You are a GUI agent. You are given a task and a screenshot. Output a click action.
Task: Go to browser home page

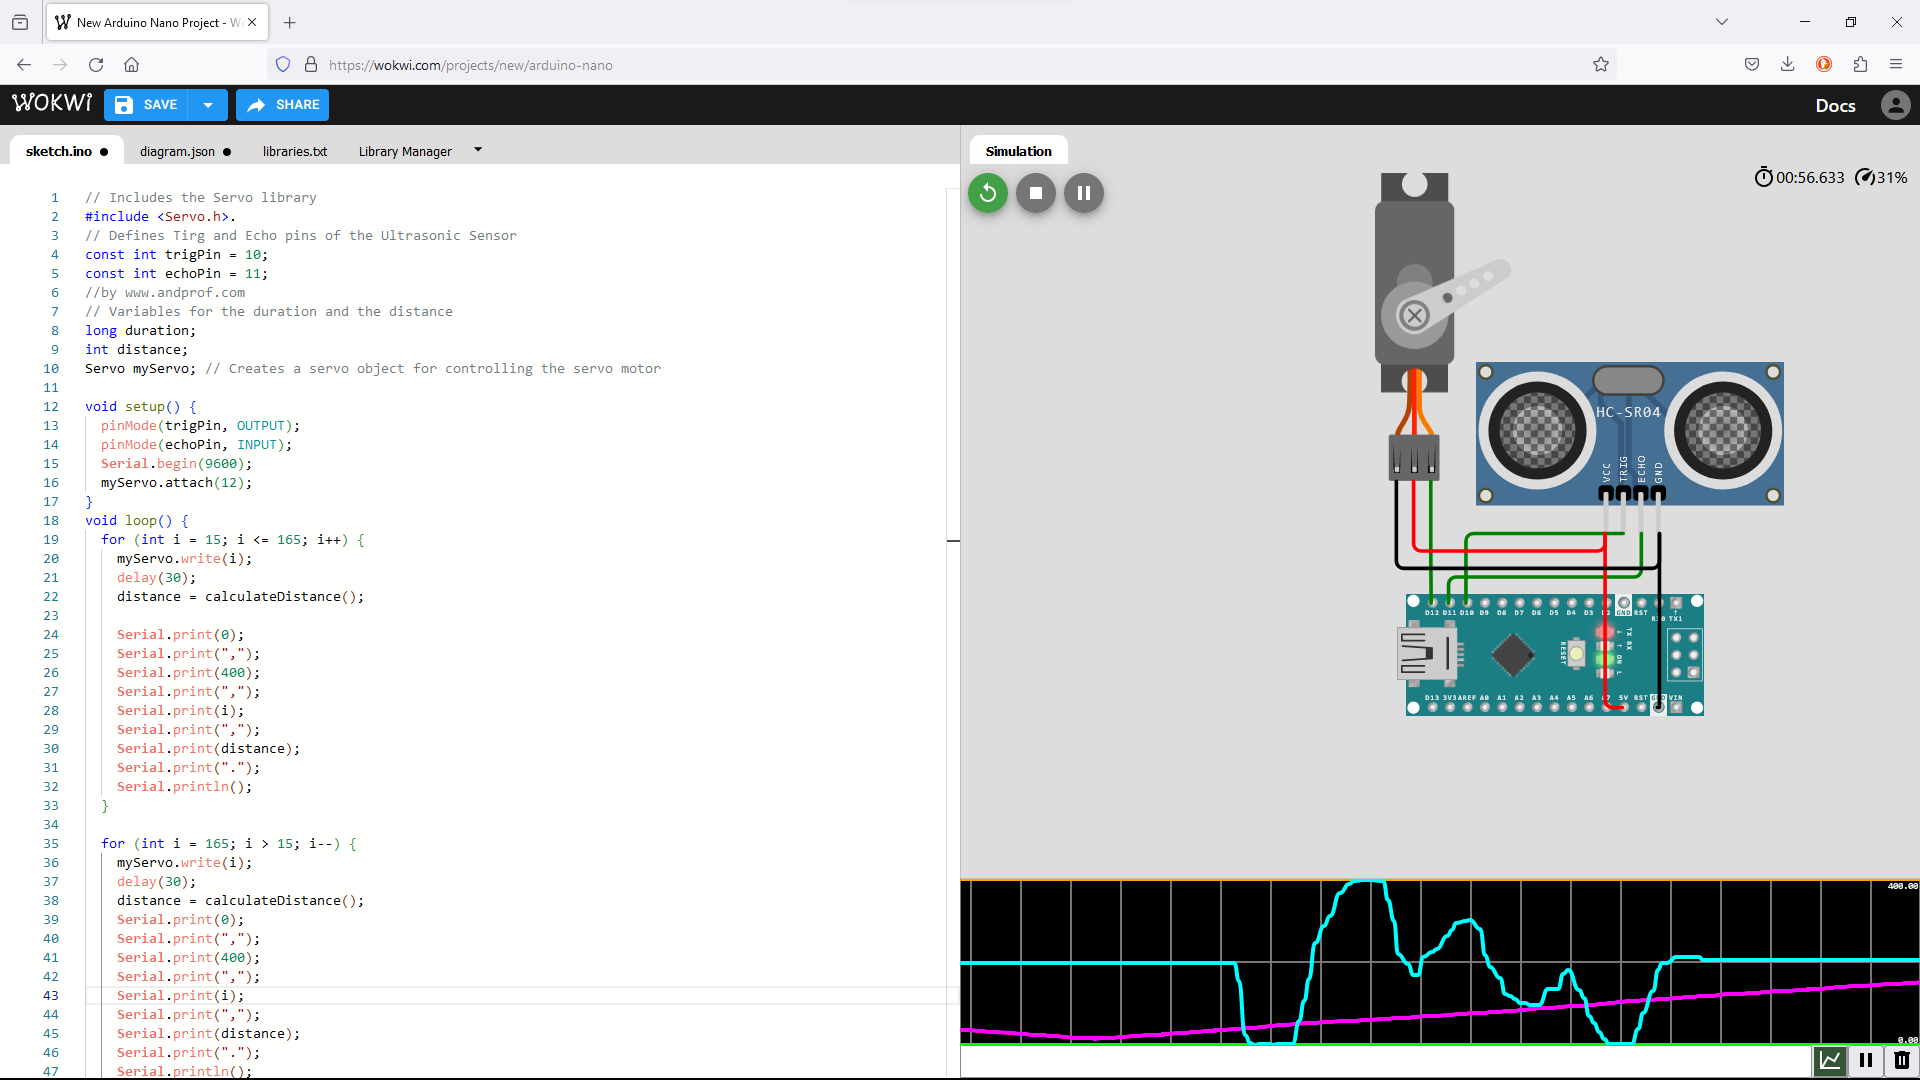(x=131, y=65)
